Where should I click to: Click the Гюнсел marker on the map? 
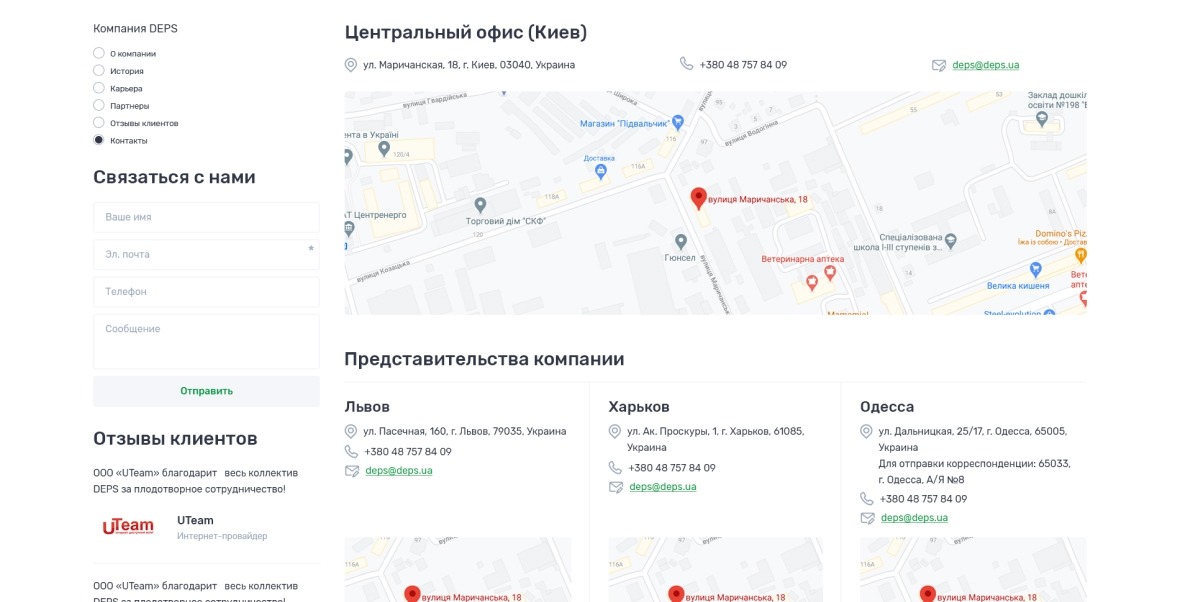point(681,242)
